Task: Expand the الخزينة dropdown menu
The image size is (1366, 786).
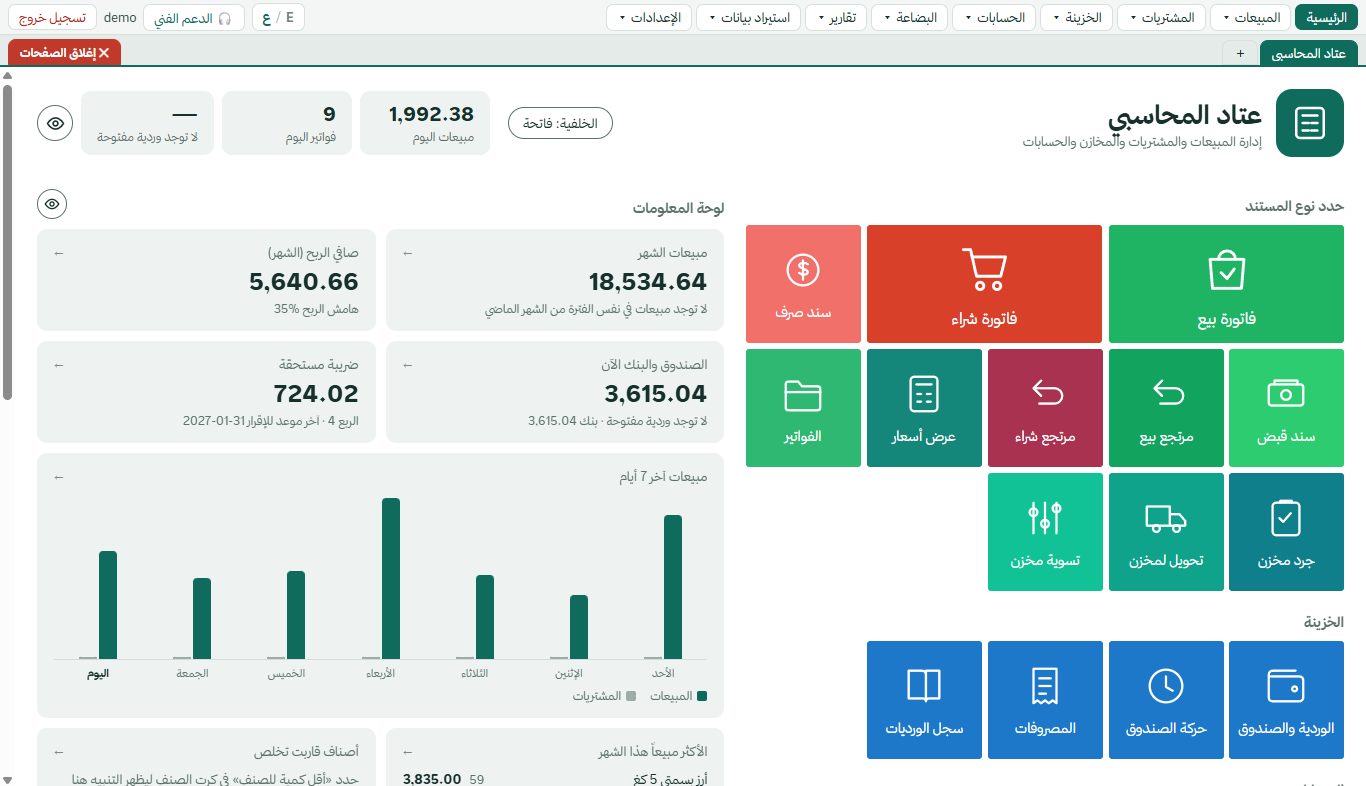Action: click(1078, 17)
